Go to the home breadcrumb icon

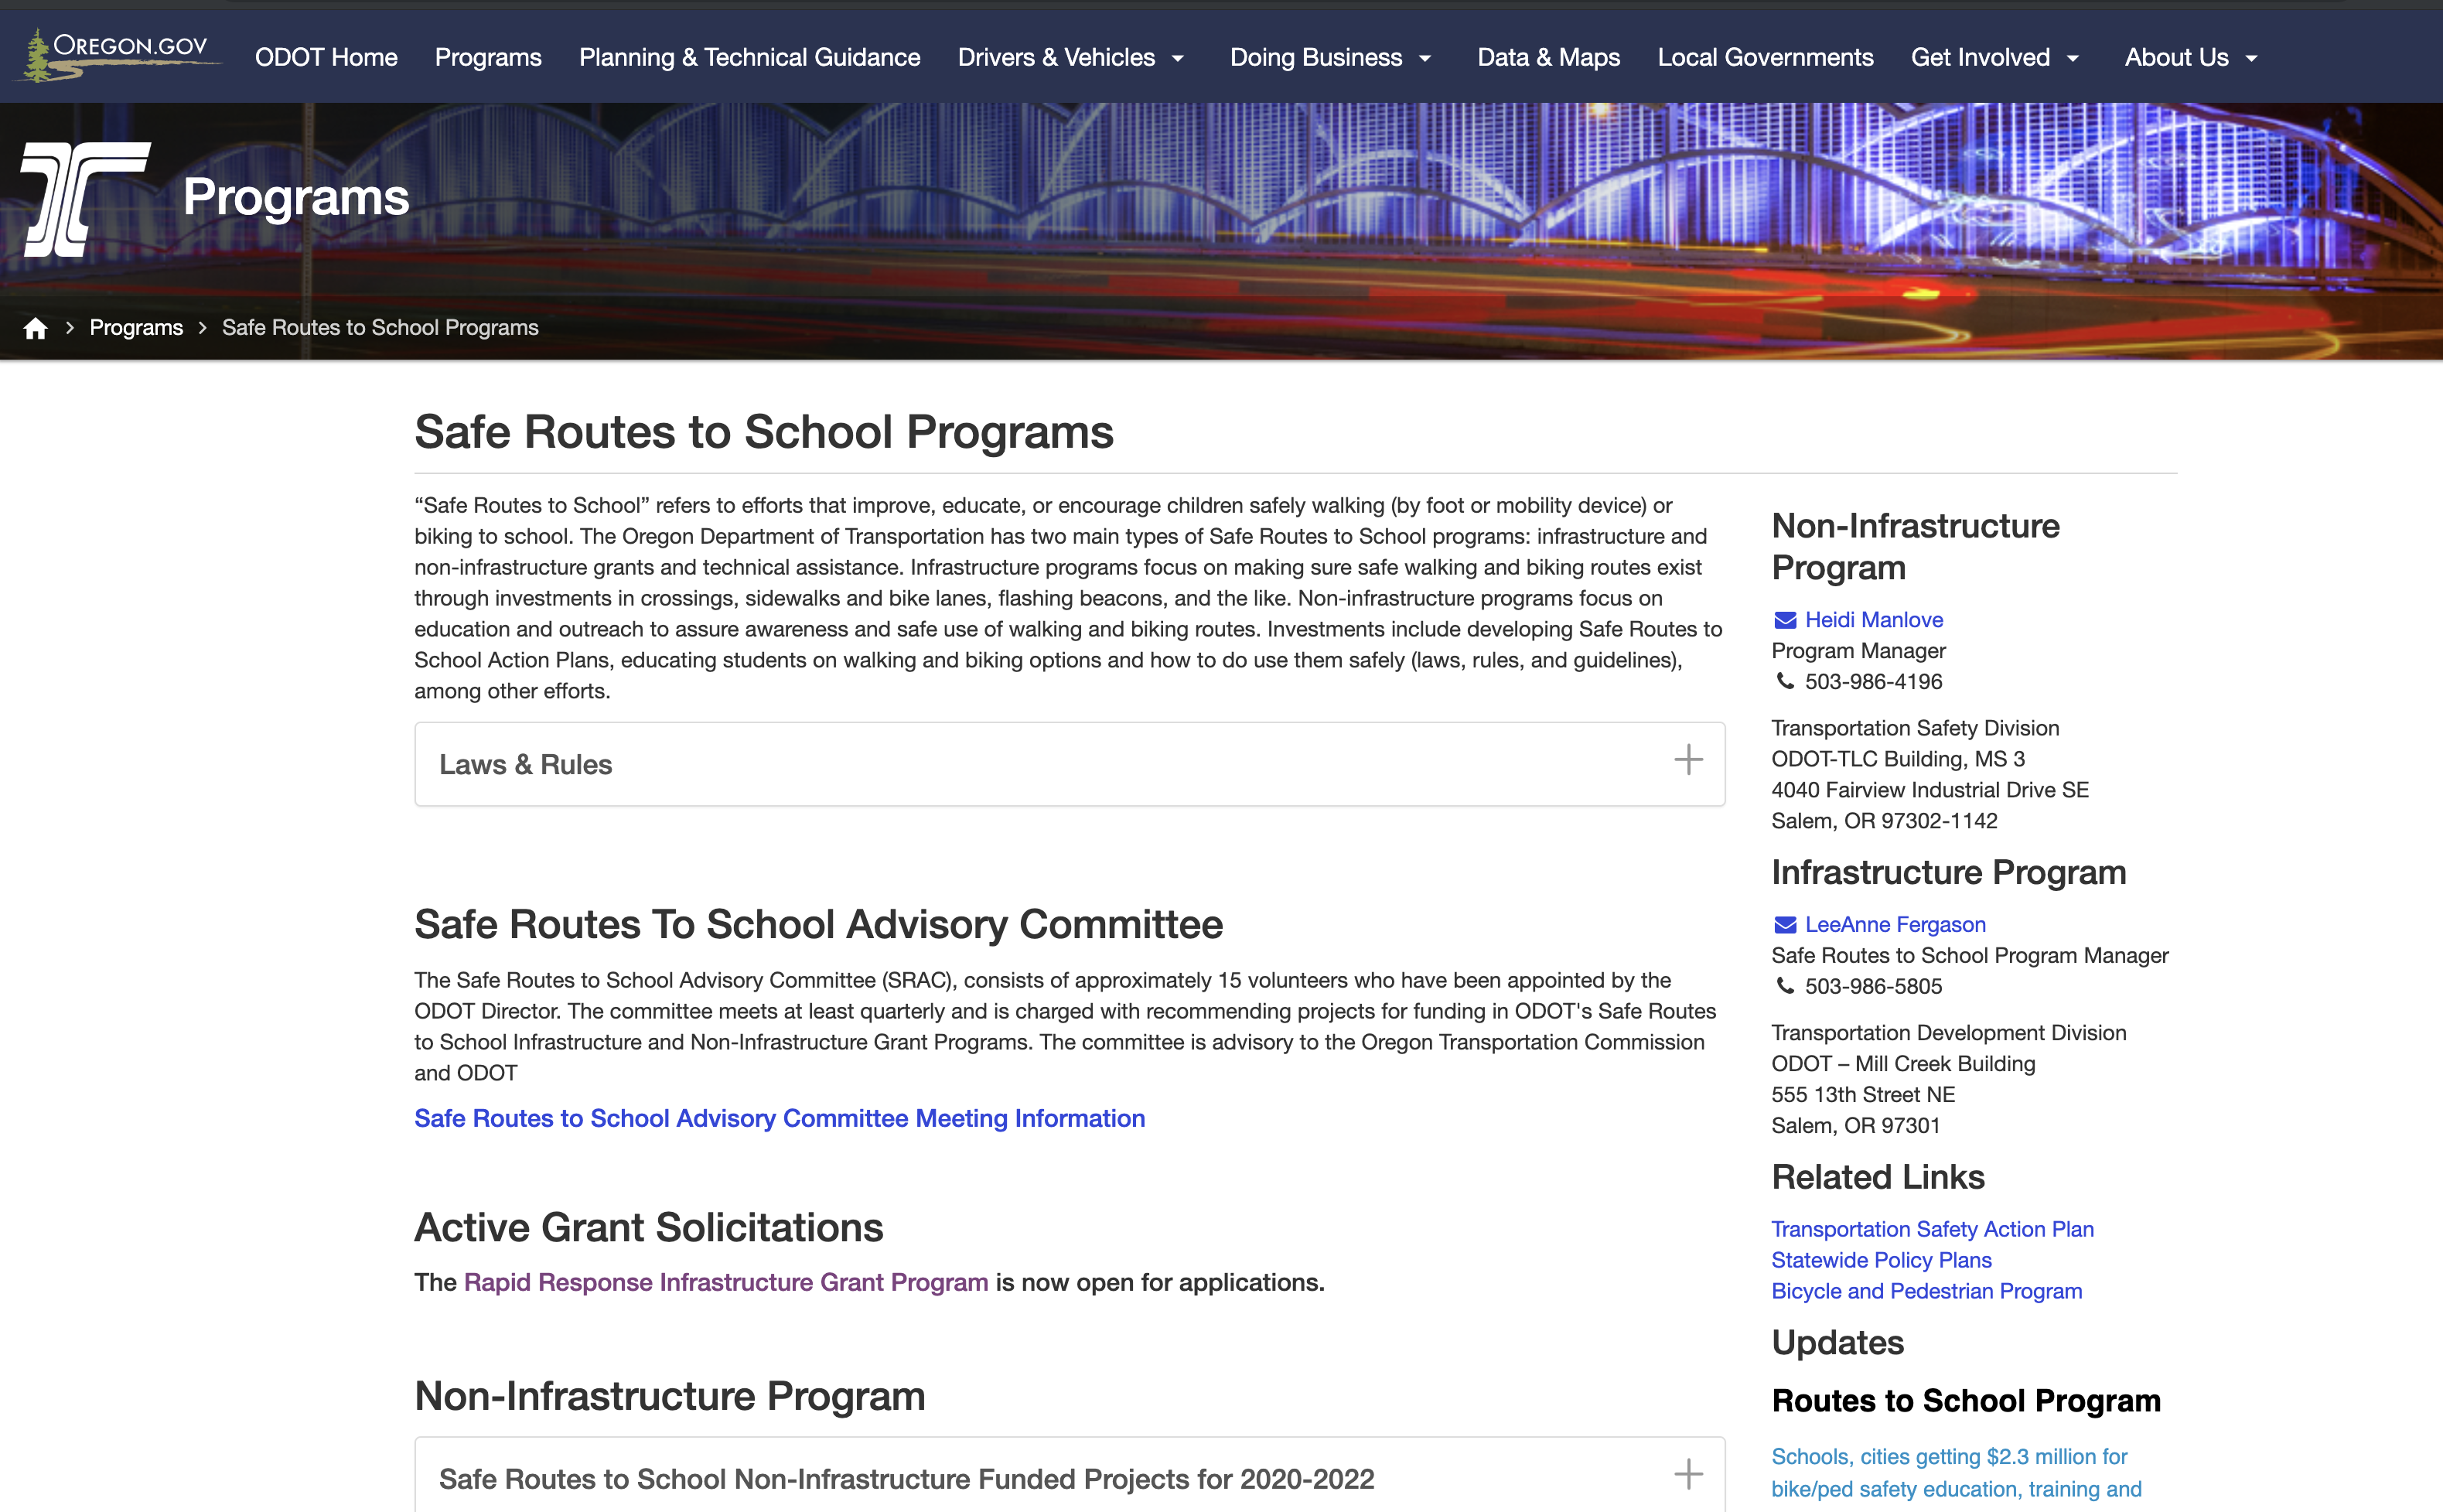(x=36, y=328)
